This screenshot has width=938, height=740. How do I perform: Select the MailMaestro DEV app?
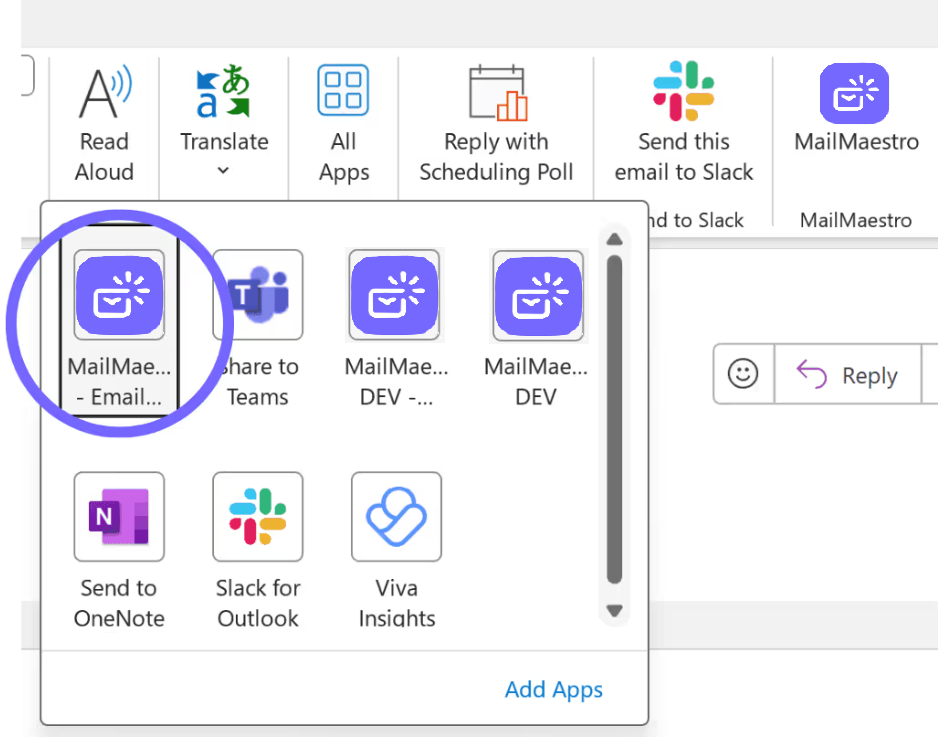click(537, 329)
